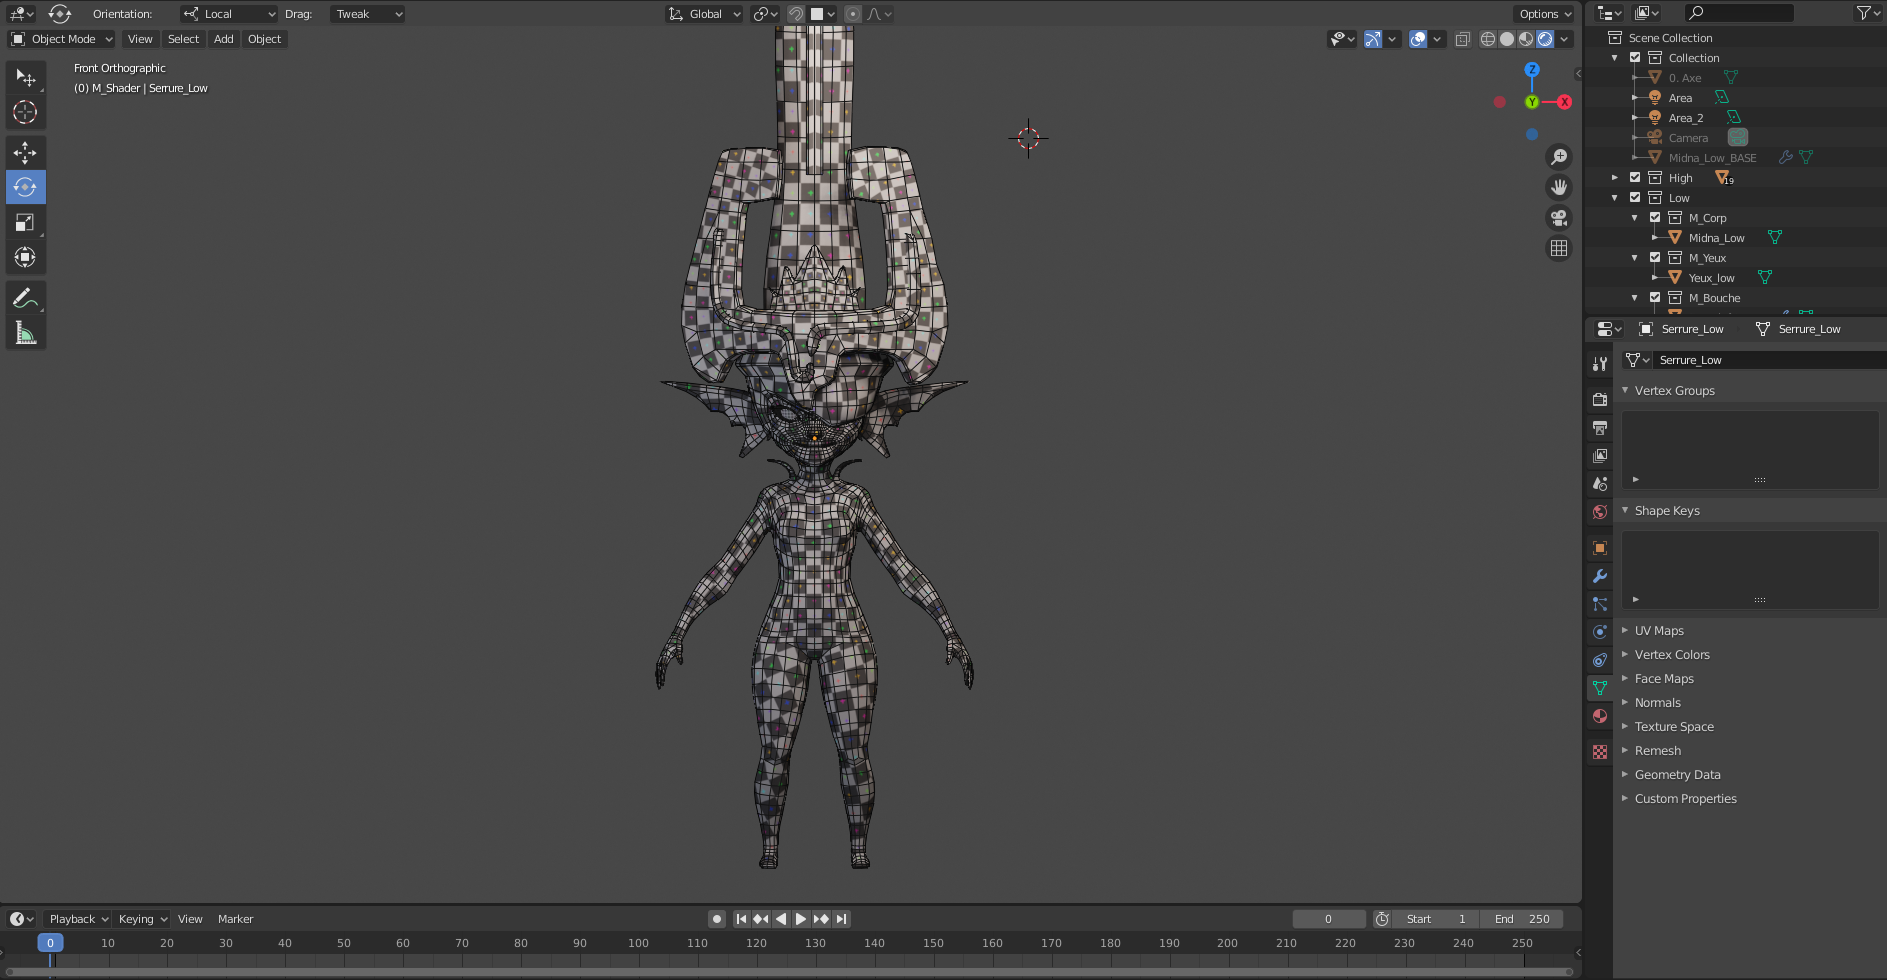
Task: Open the View Layer properties tab
Action: pyautogui.click(x=1600, y=456)
